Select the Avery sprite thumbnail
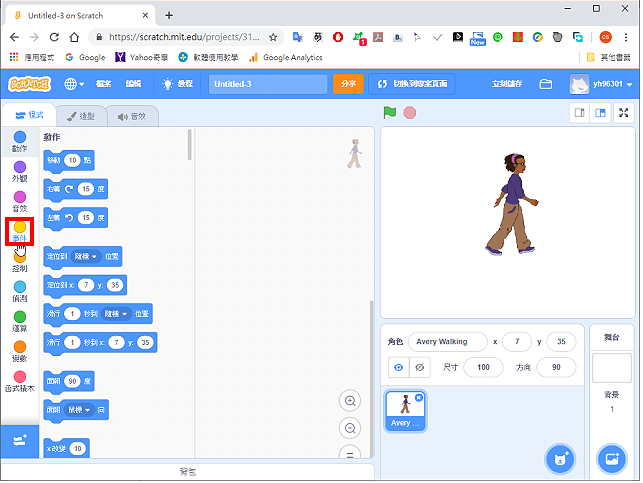 (405, 411)
